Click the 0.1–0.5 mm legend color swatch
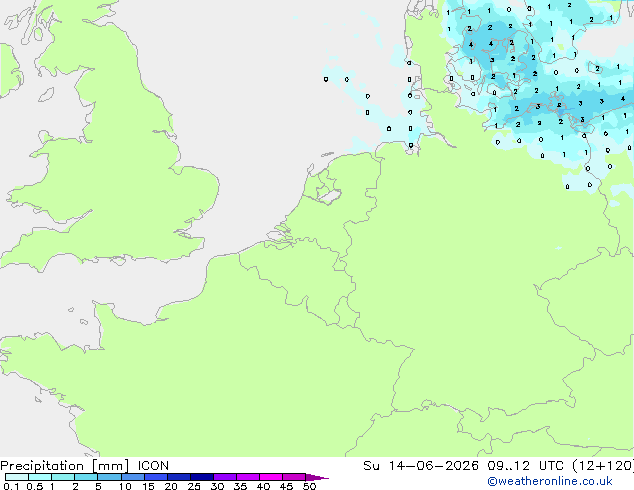Viewport: 634px width, 490px height. coord(17,477)
